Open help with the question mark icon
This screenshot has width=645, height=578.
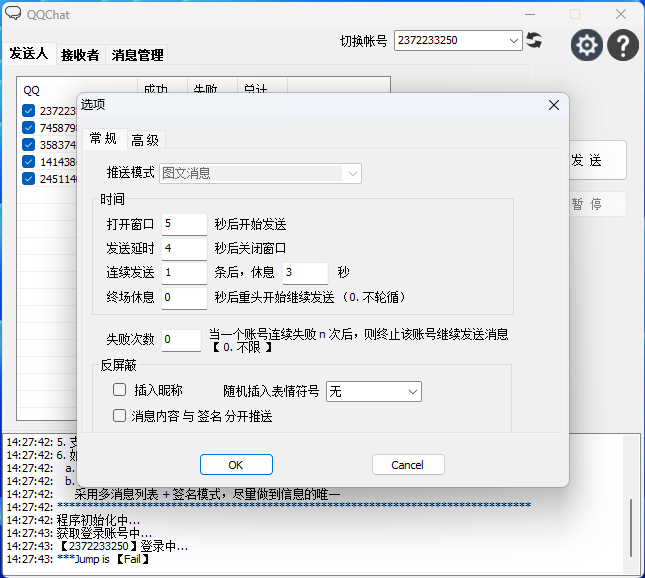623,45
